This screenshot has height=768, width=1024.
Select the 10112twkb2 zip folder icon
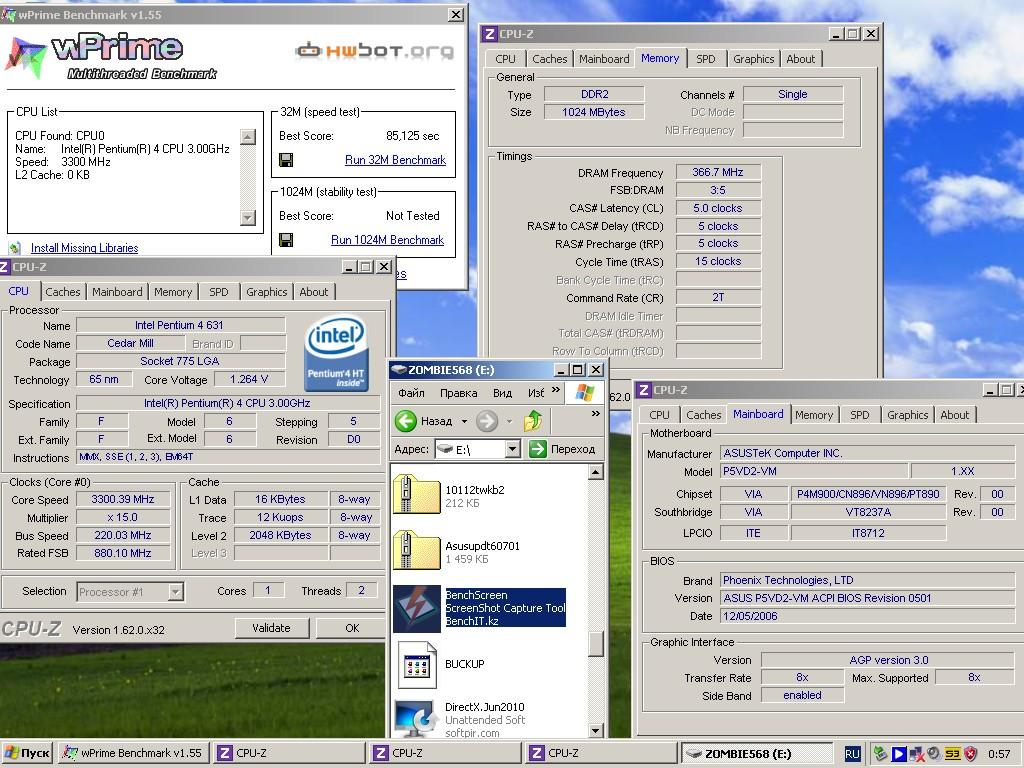tap(417, 495)
